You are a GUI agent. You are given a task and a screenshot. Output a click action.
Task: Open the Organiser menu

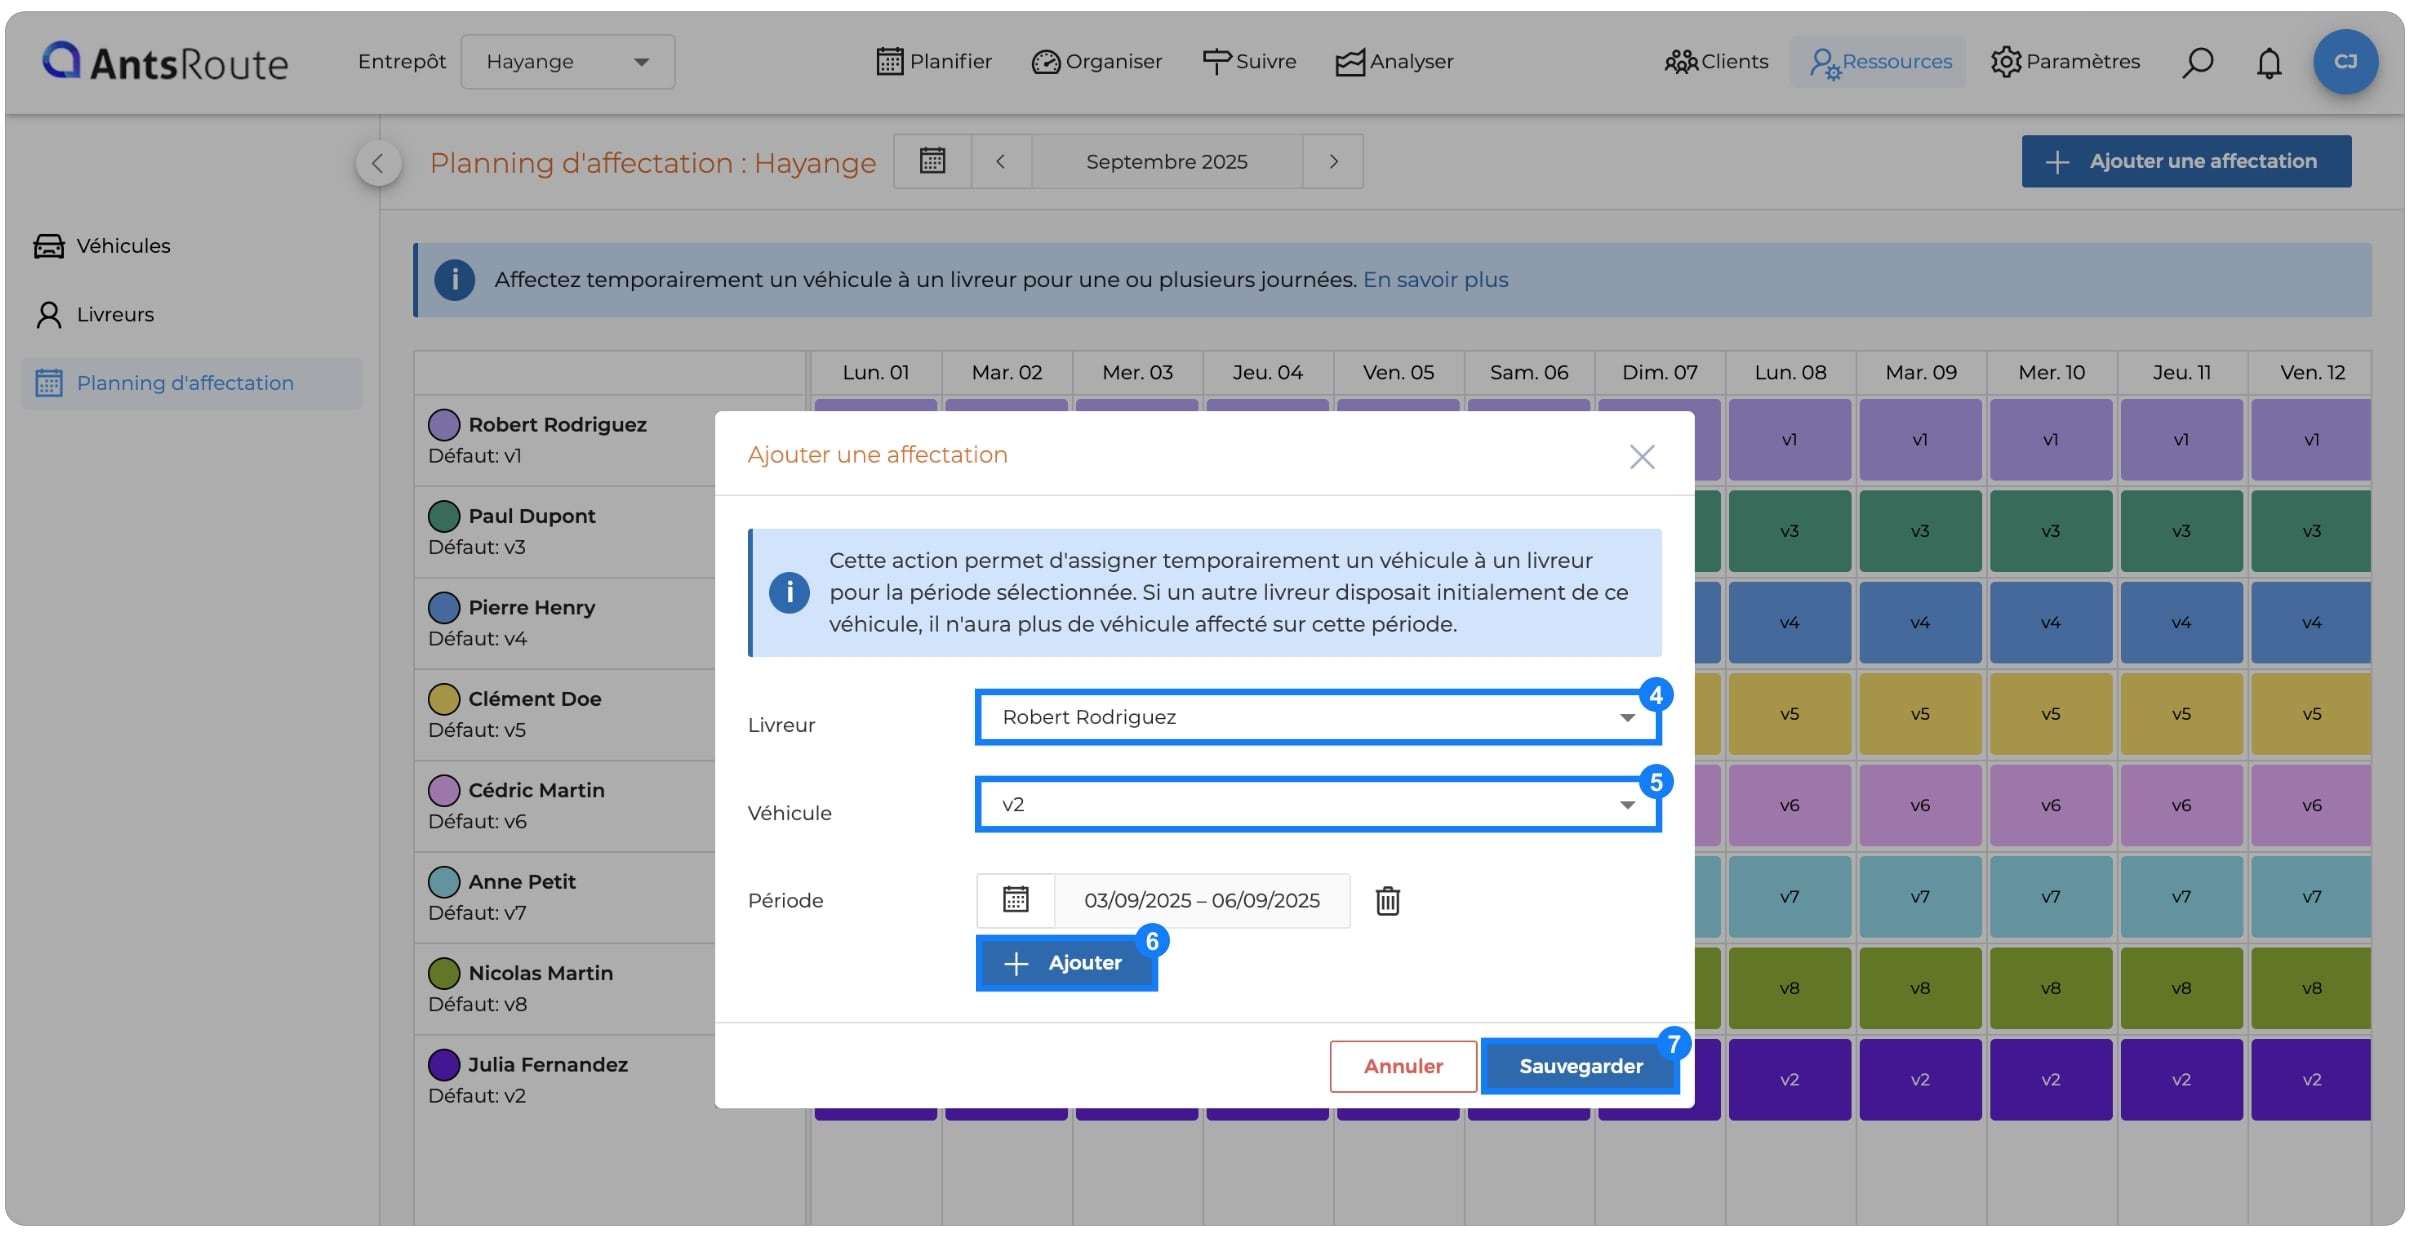1097,62
